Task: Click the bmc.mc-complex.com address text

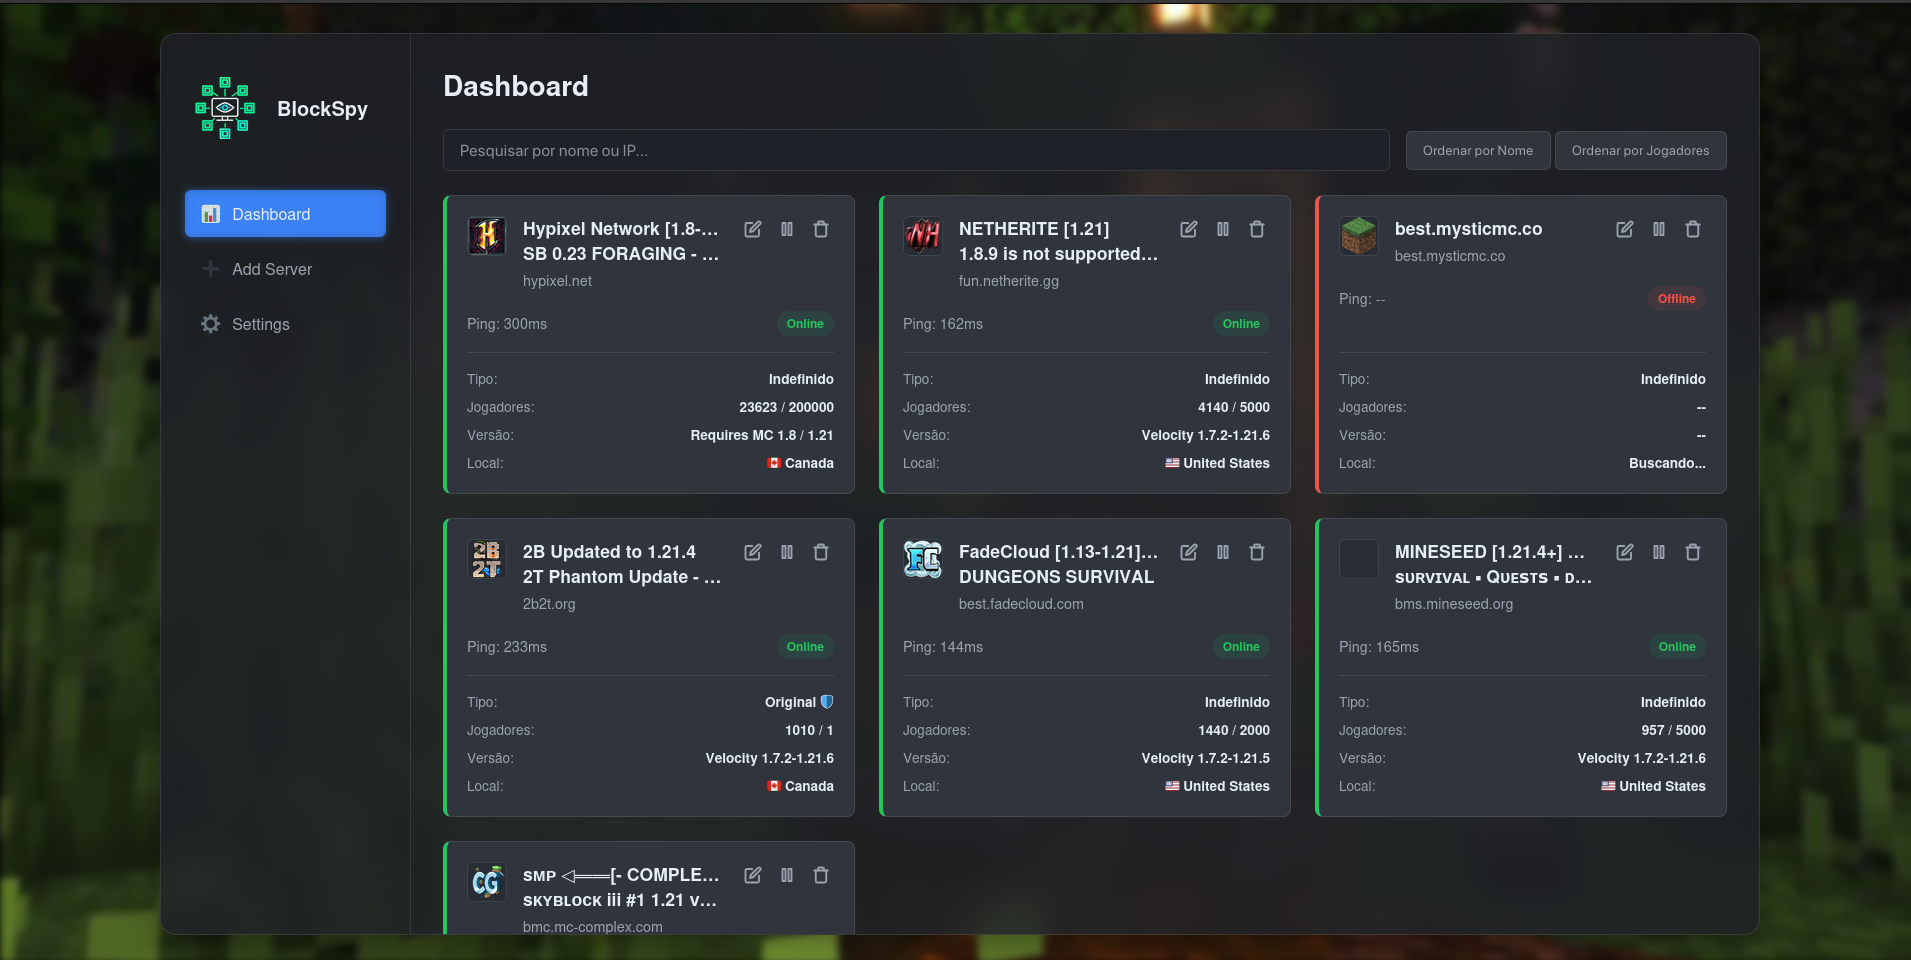Action: [x=592, y=927]
